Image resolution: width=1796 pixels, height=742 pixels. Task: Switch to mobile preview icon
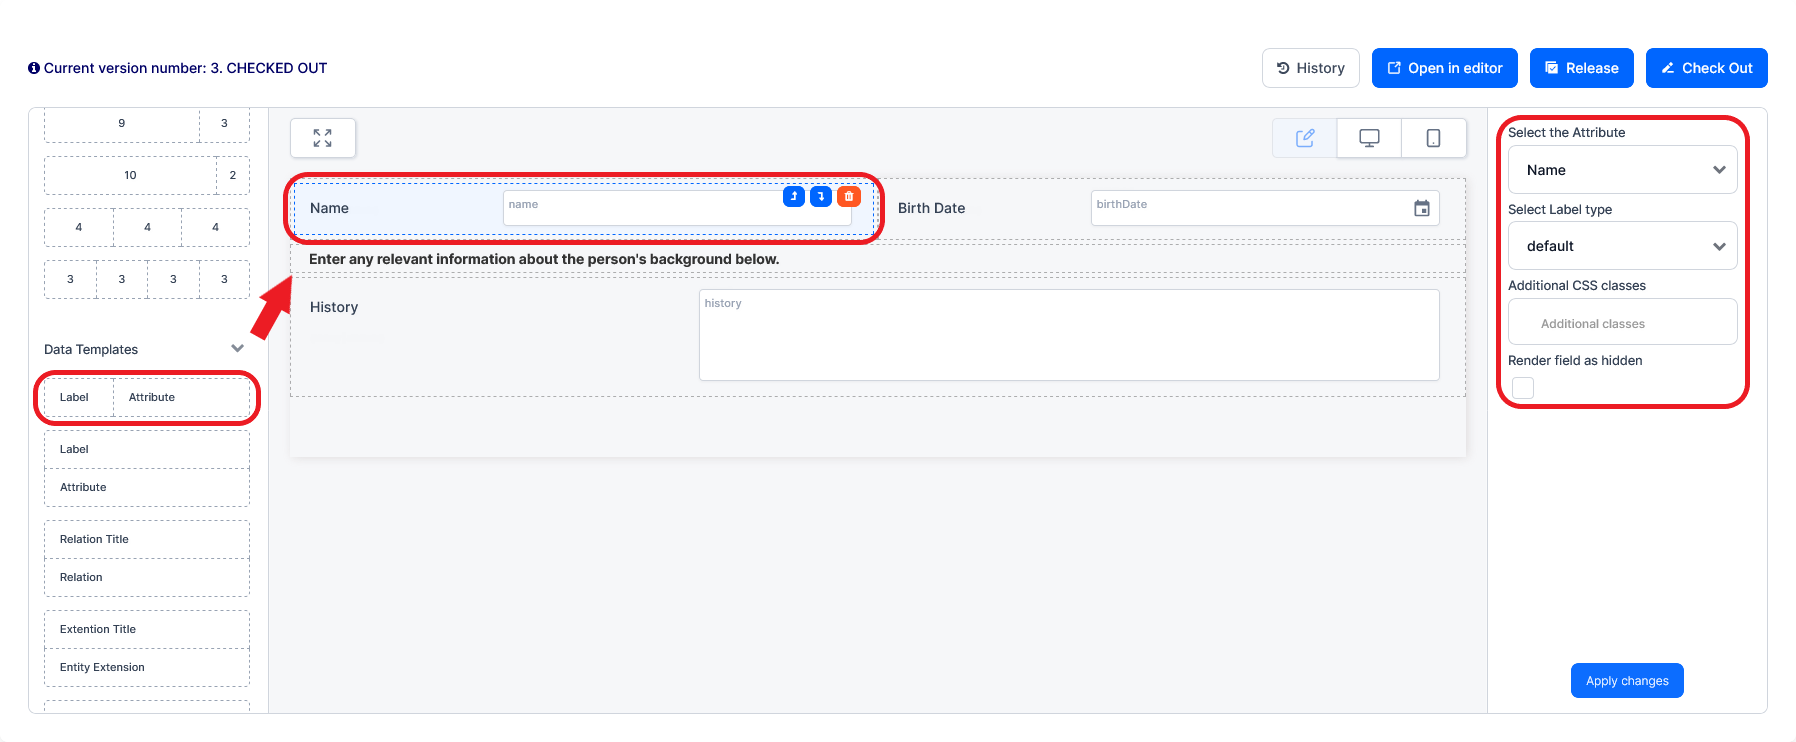(x=1433, y=138)
